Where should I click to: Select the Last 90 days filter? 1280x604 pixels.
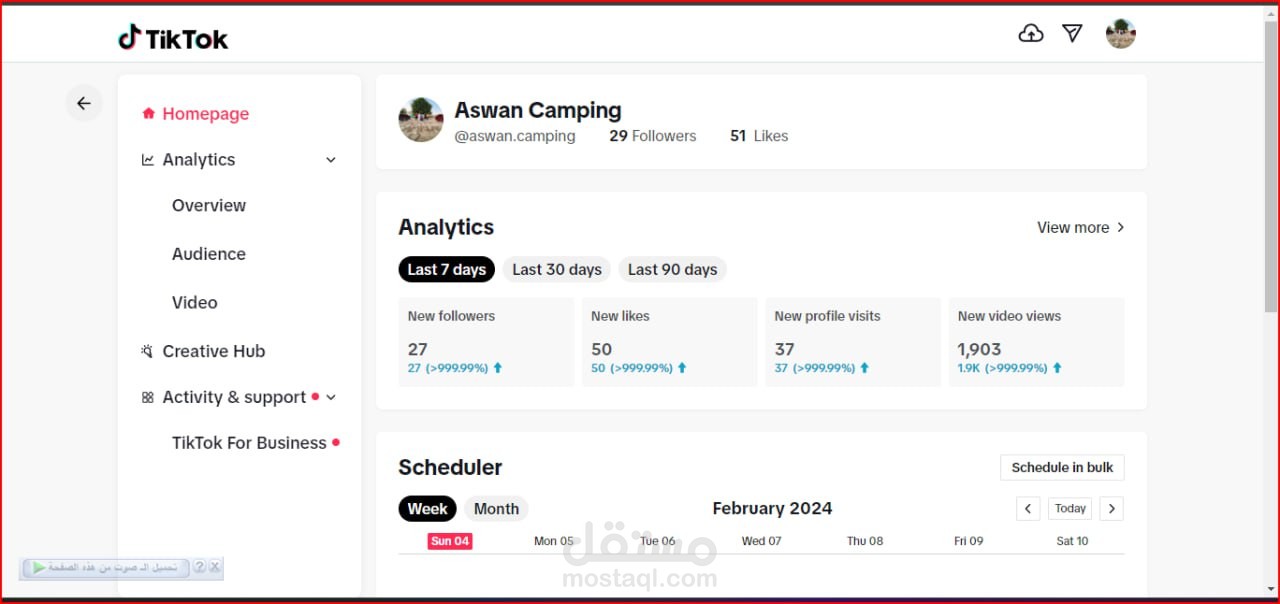[672, 269]
